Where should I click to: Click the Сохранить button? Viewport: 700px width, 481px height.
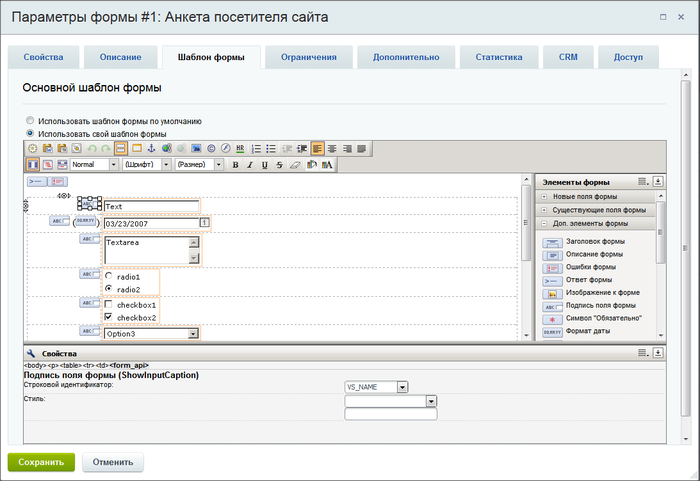coord(41,462)
